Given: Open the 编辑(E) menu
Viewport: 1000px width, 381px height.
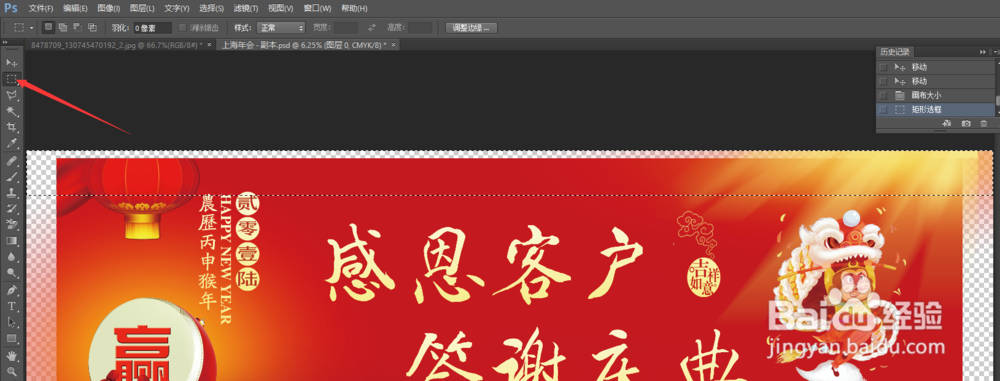Looking at the screenshot, I should coord(75,8).
